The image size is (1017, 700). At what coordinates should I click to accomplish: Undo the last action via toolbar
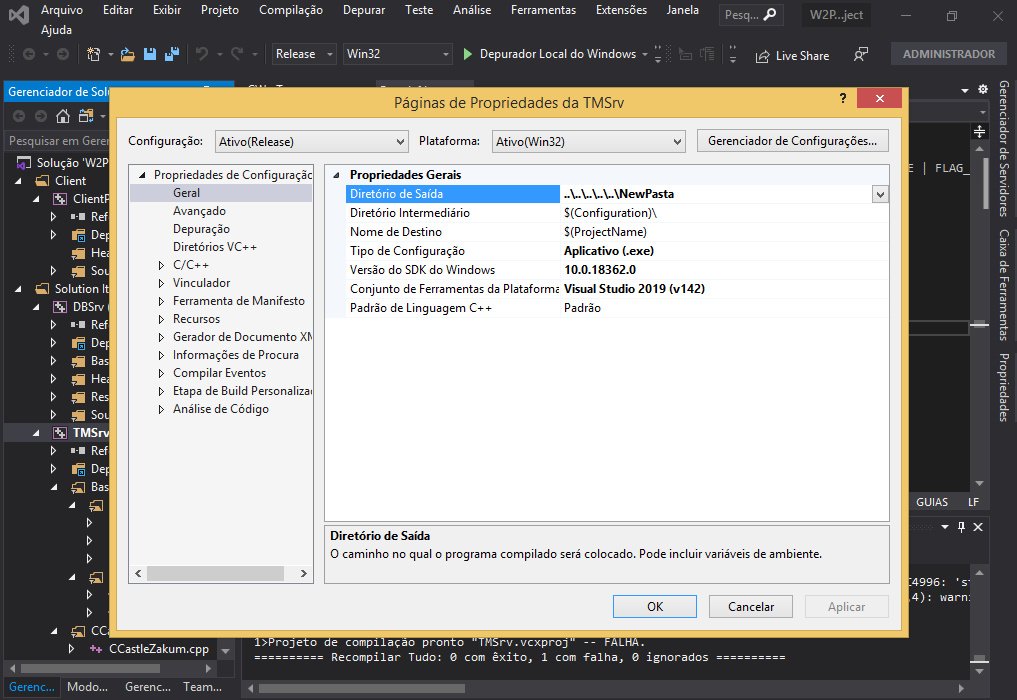point(202,54)
